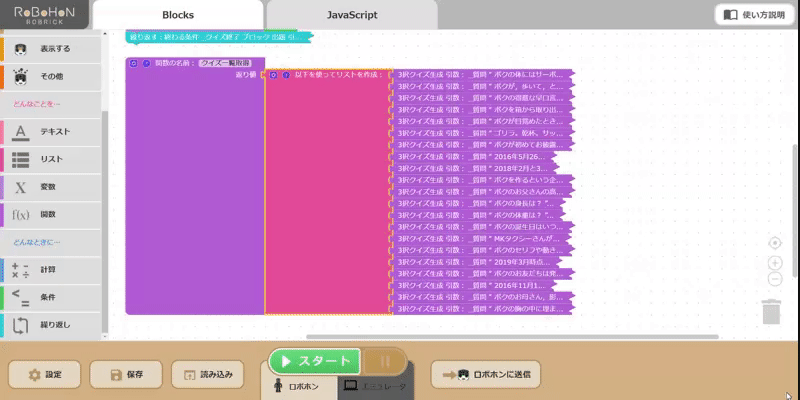Click the 読み込み load button
This screenshot has width=800, height=400.
[208, 374]
